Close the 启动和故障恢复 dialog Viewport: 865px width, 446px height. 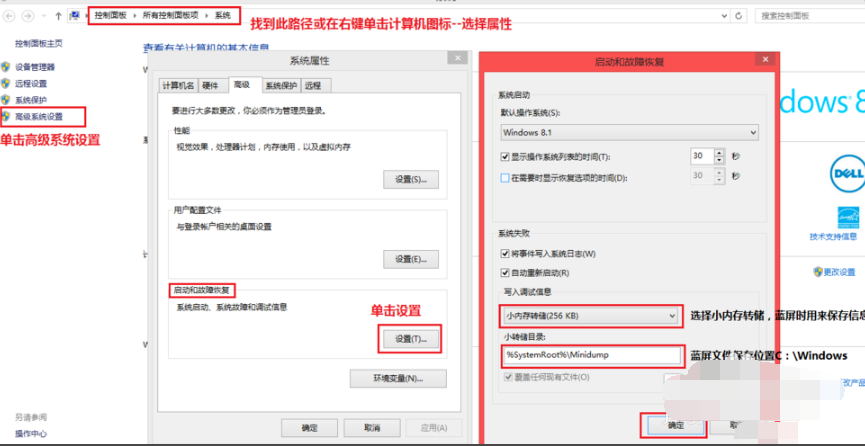764,59
